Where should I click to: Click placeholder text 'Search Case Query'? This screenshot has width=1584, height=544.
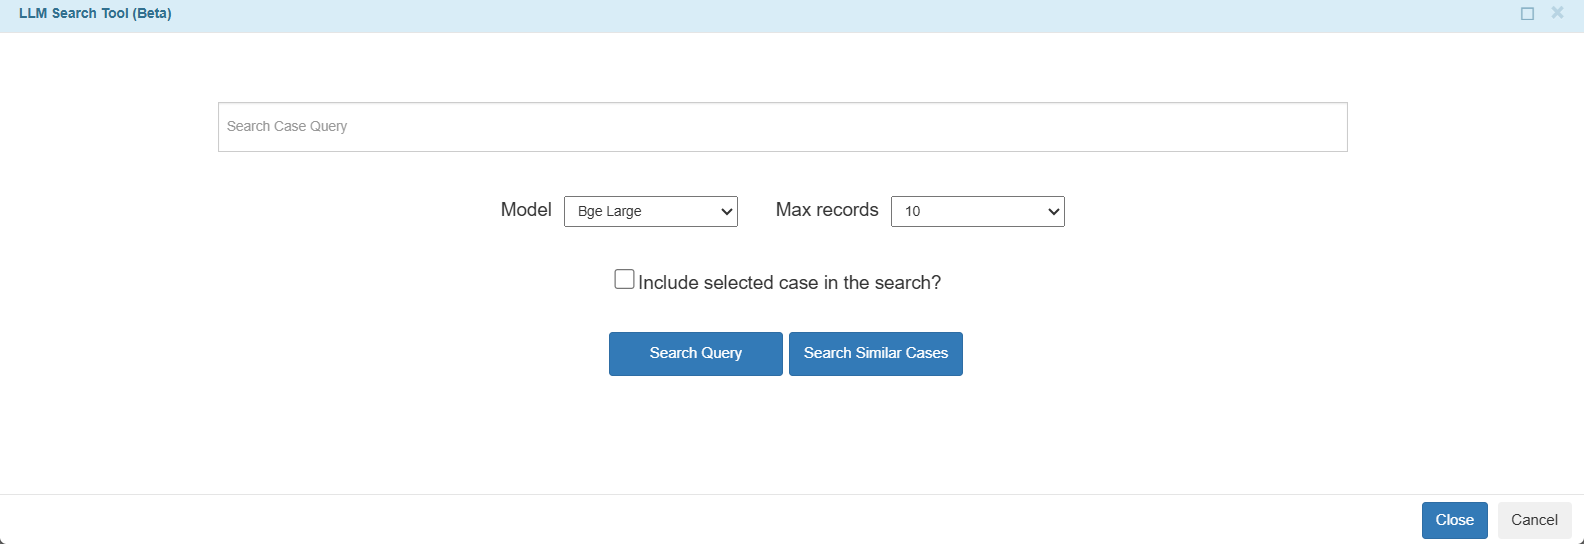coord(287,126)
